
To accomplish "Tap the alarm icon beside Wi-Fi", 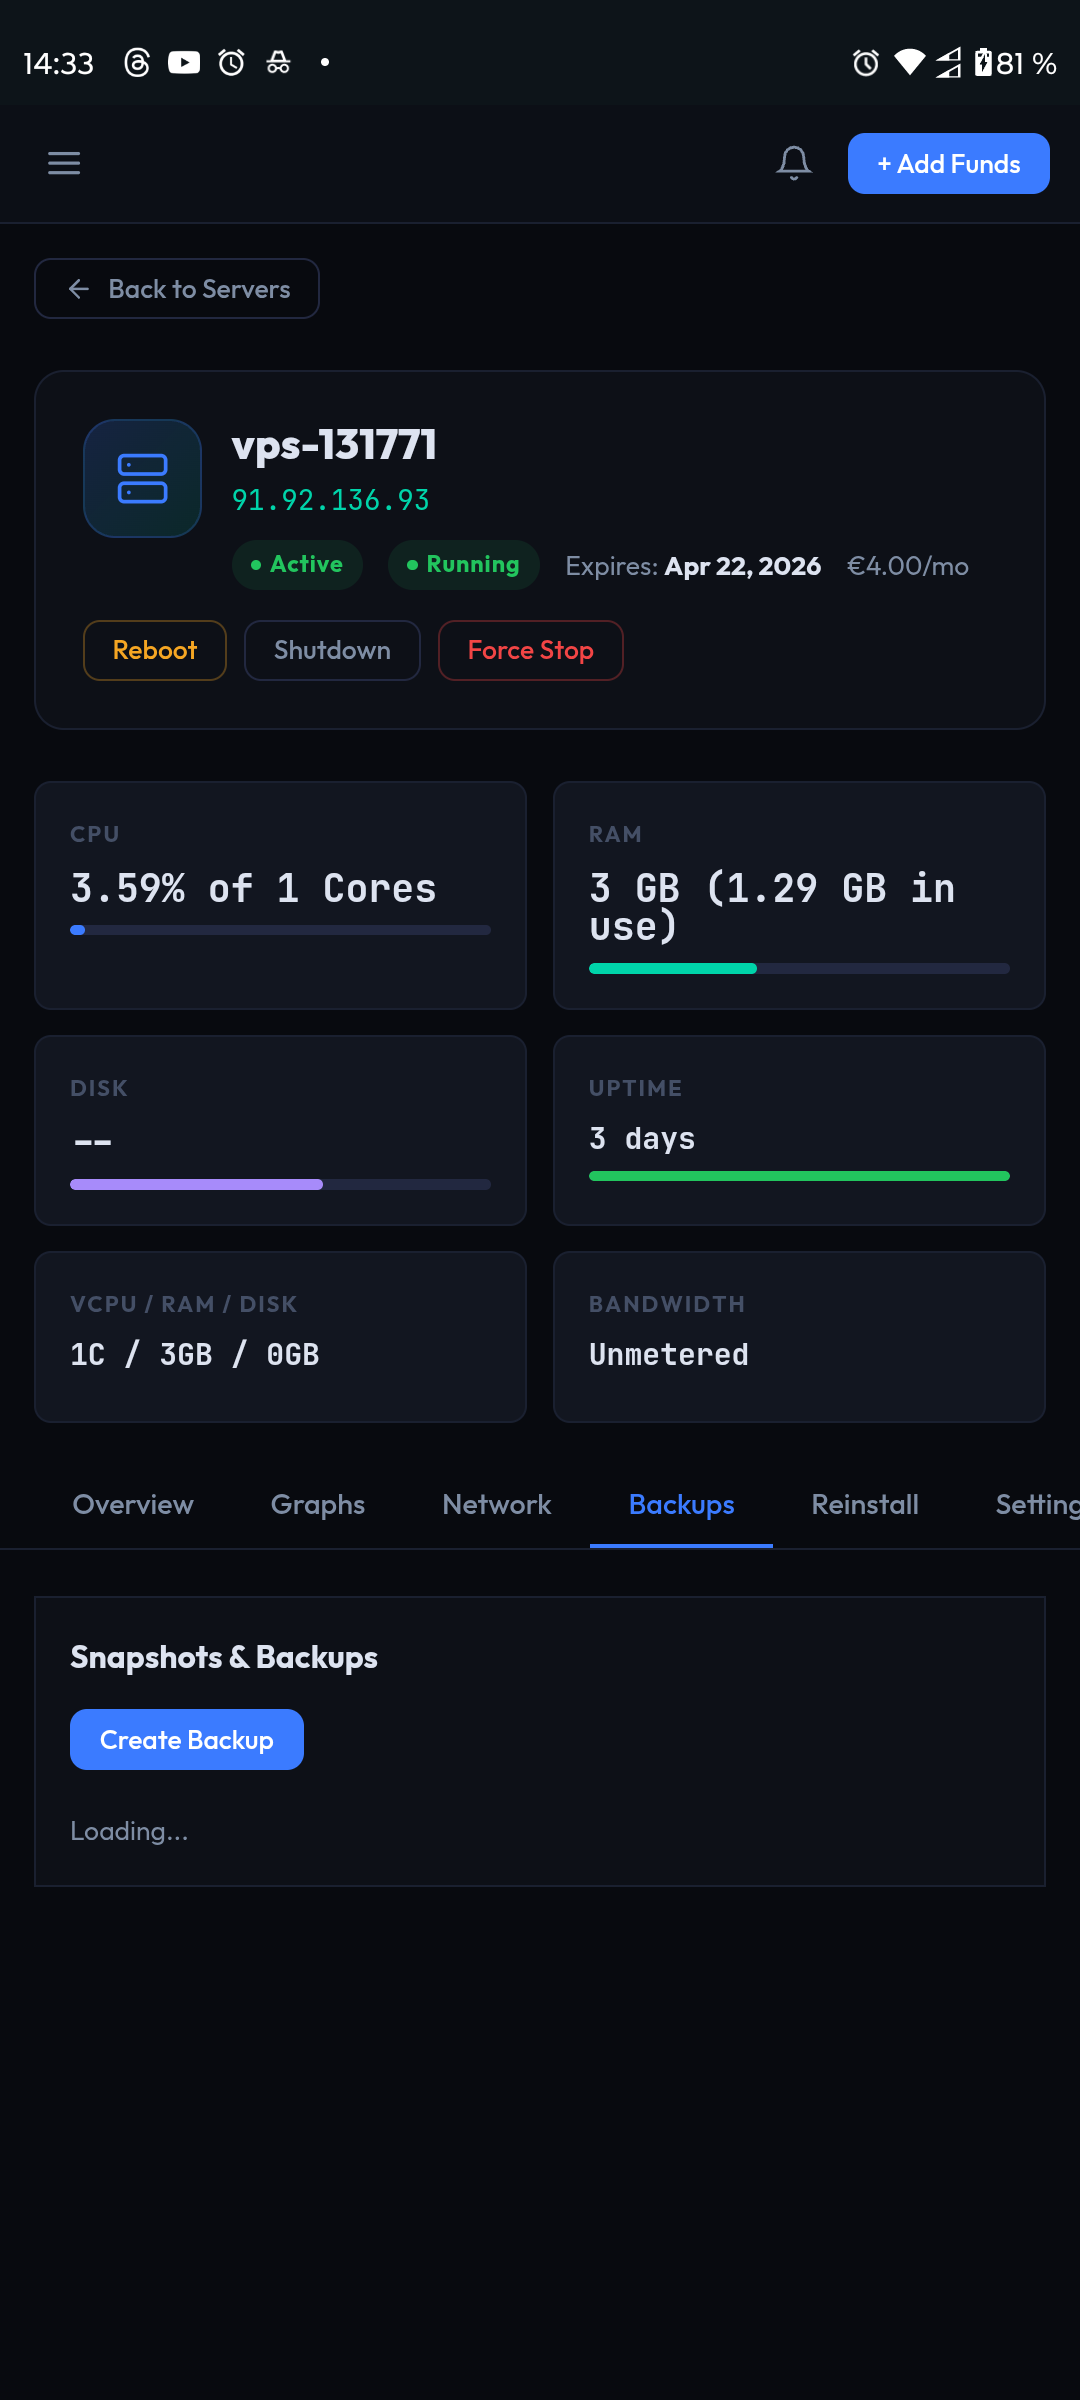I will pyautogui.click(x=865, y=63).
